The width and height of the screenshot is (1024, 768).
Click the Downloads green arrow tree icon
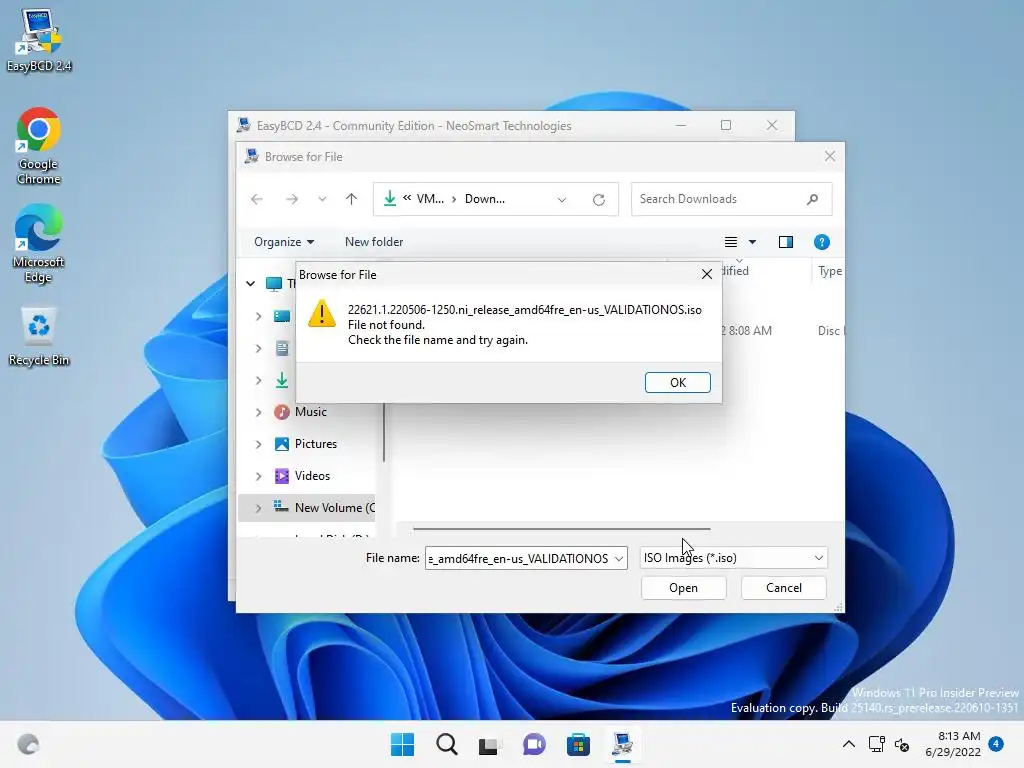281,380
